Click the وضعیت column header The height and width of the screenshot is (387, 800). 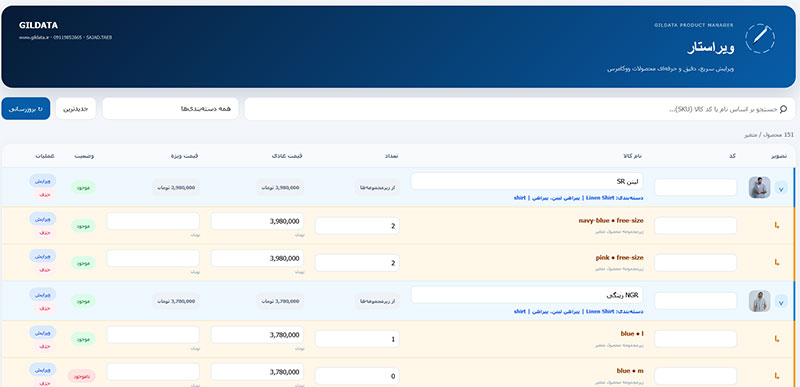point(84,156)
